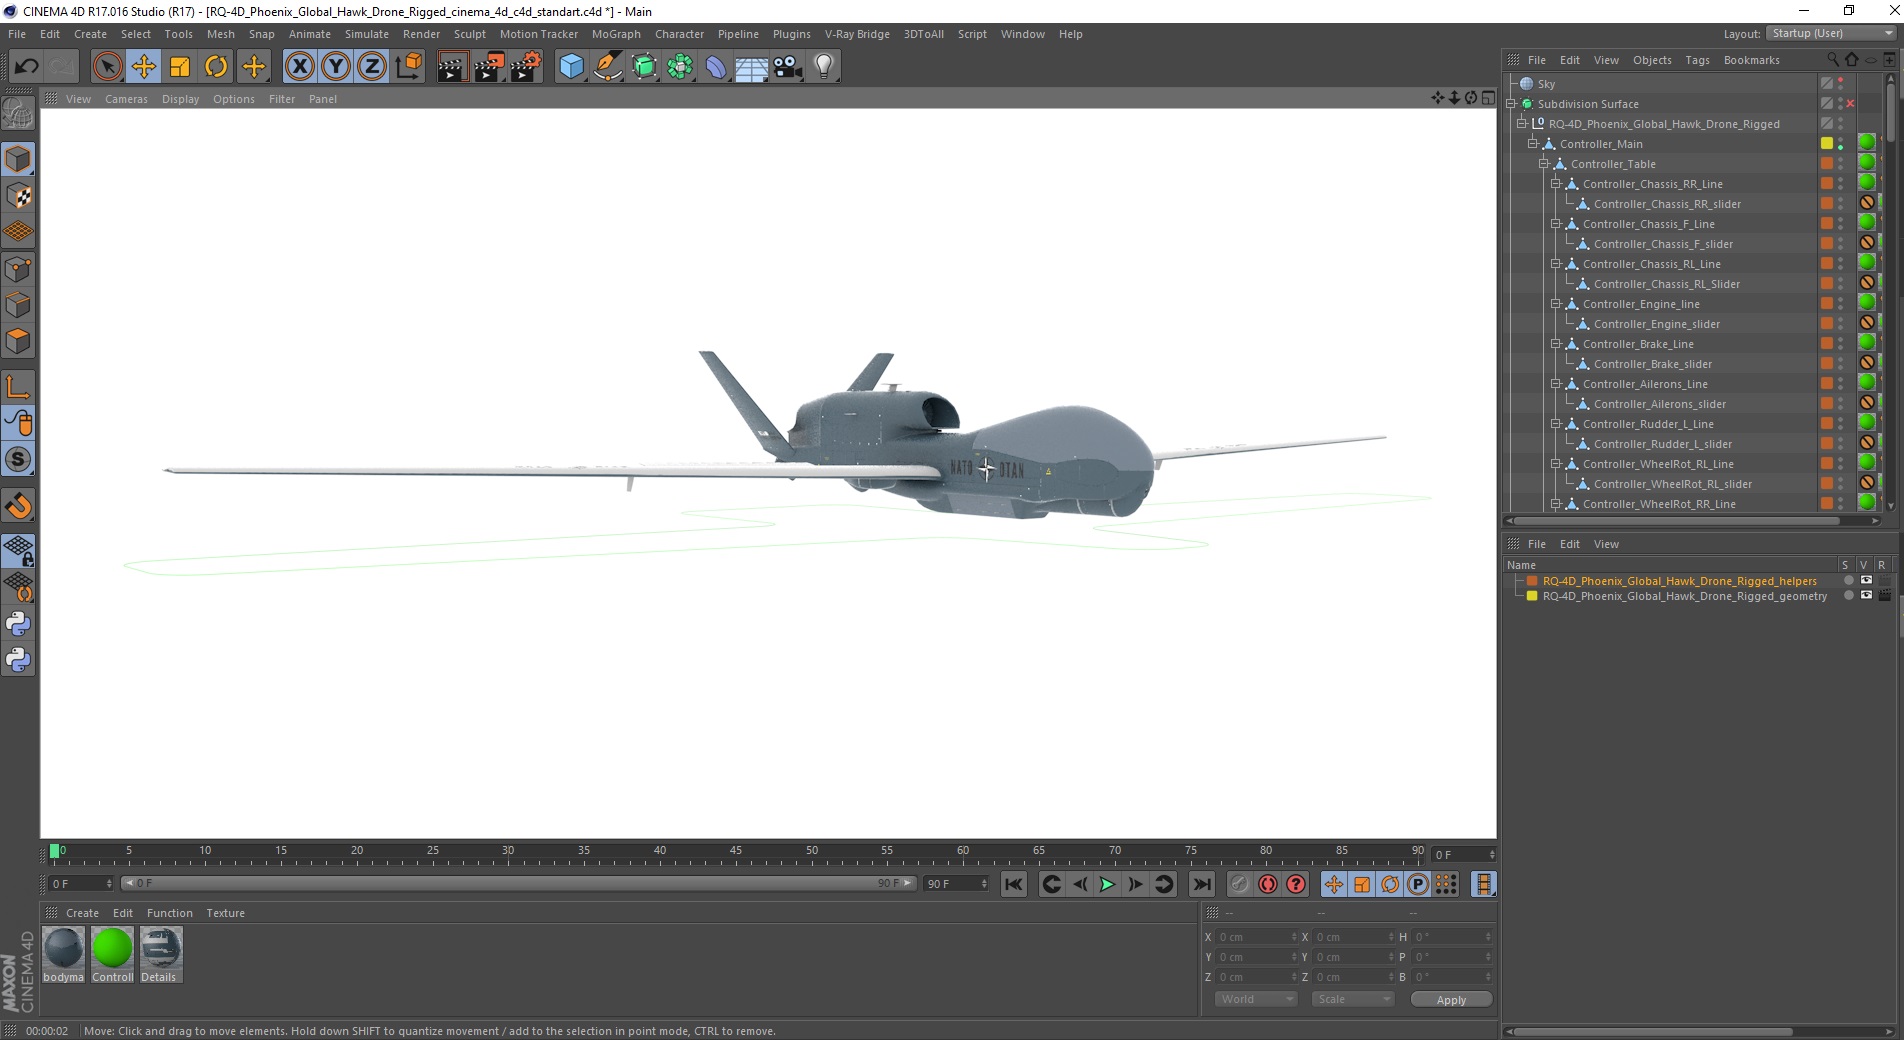Go to start of animation
The height and width of the screenshot is (1040, 1904).
[x=1014, y=884]
